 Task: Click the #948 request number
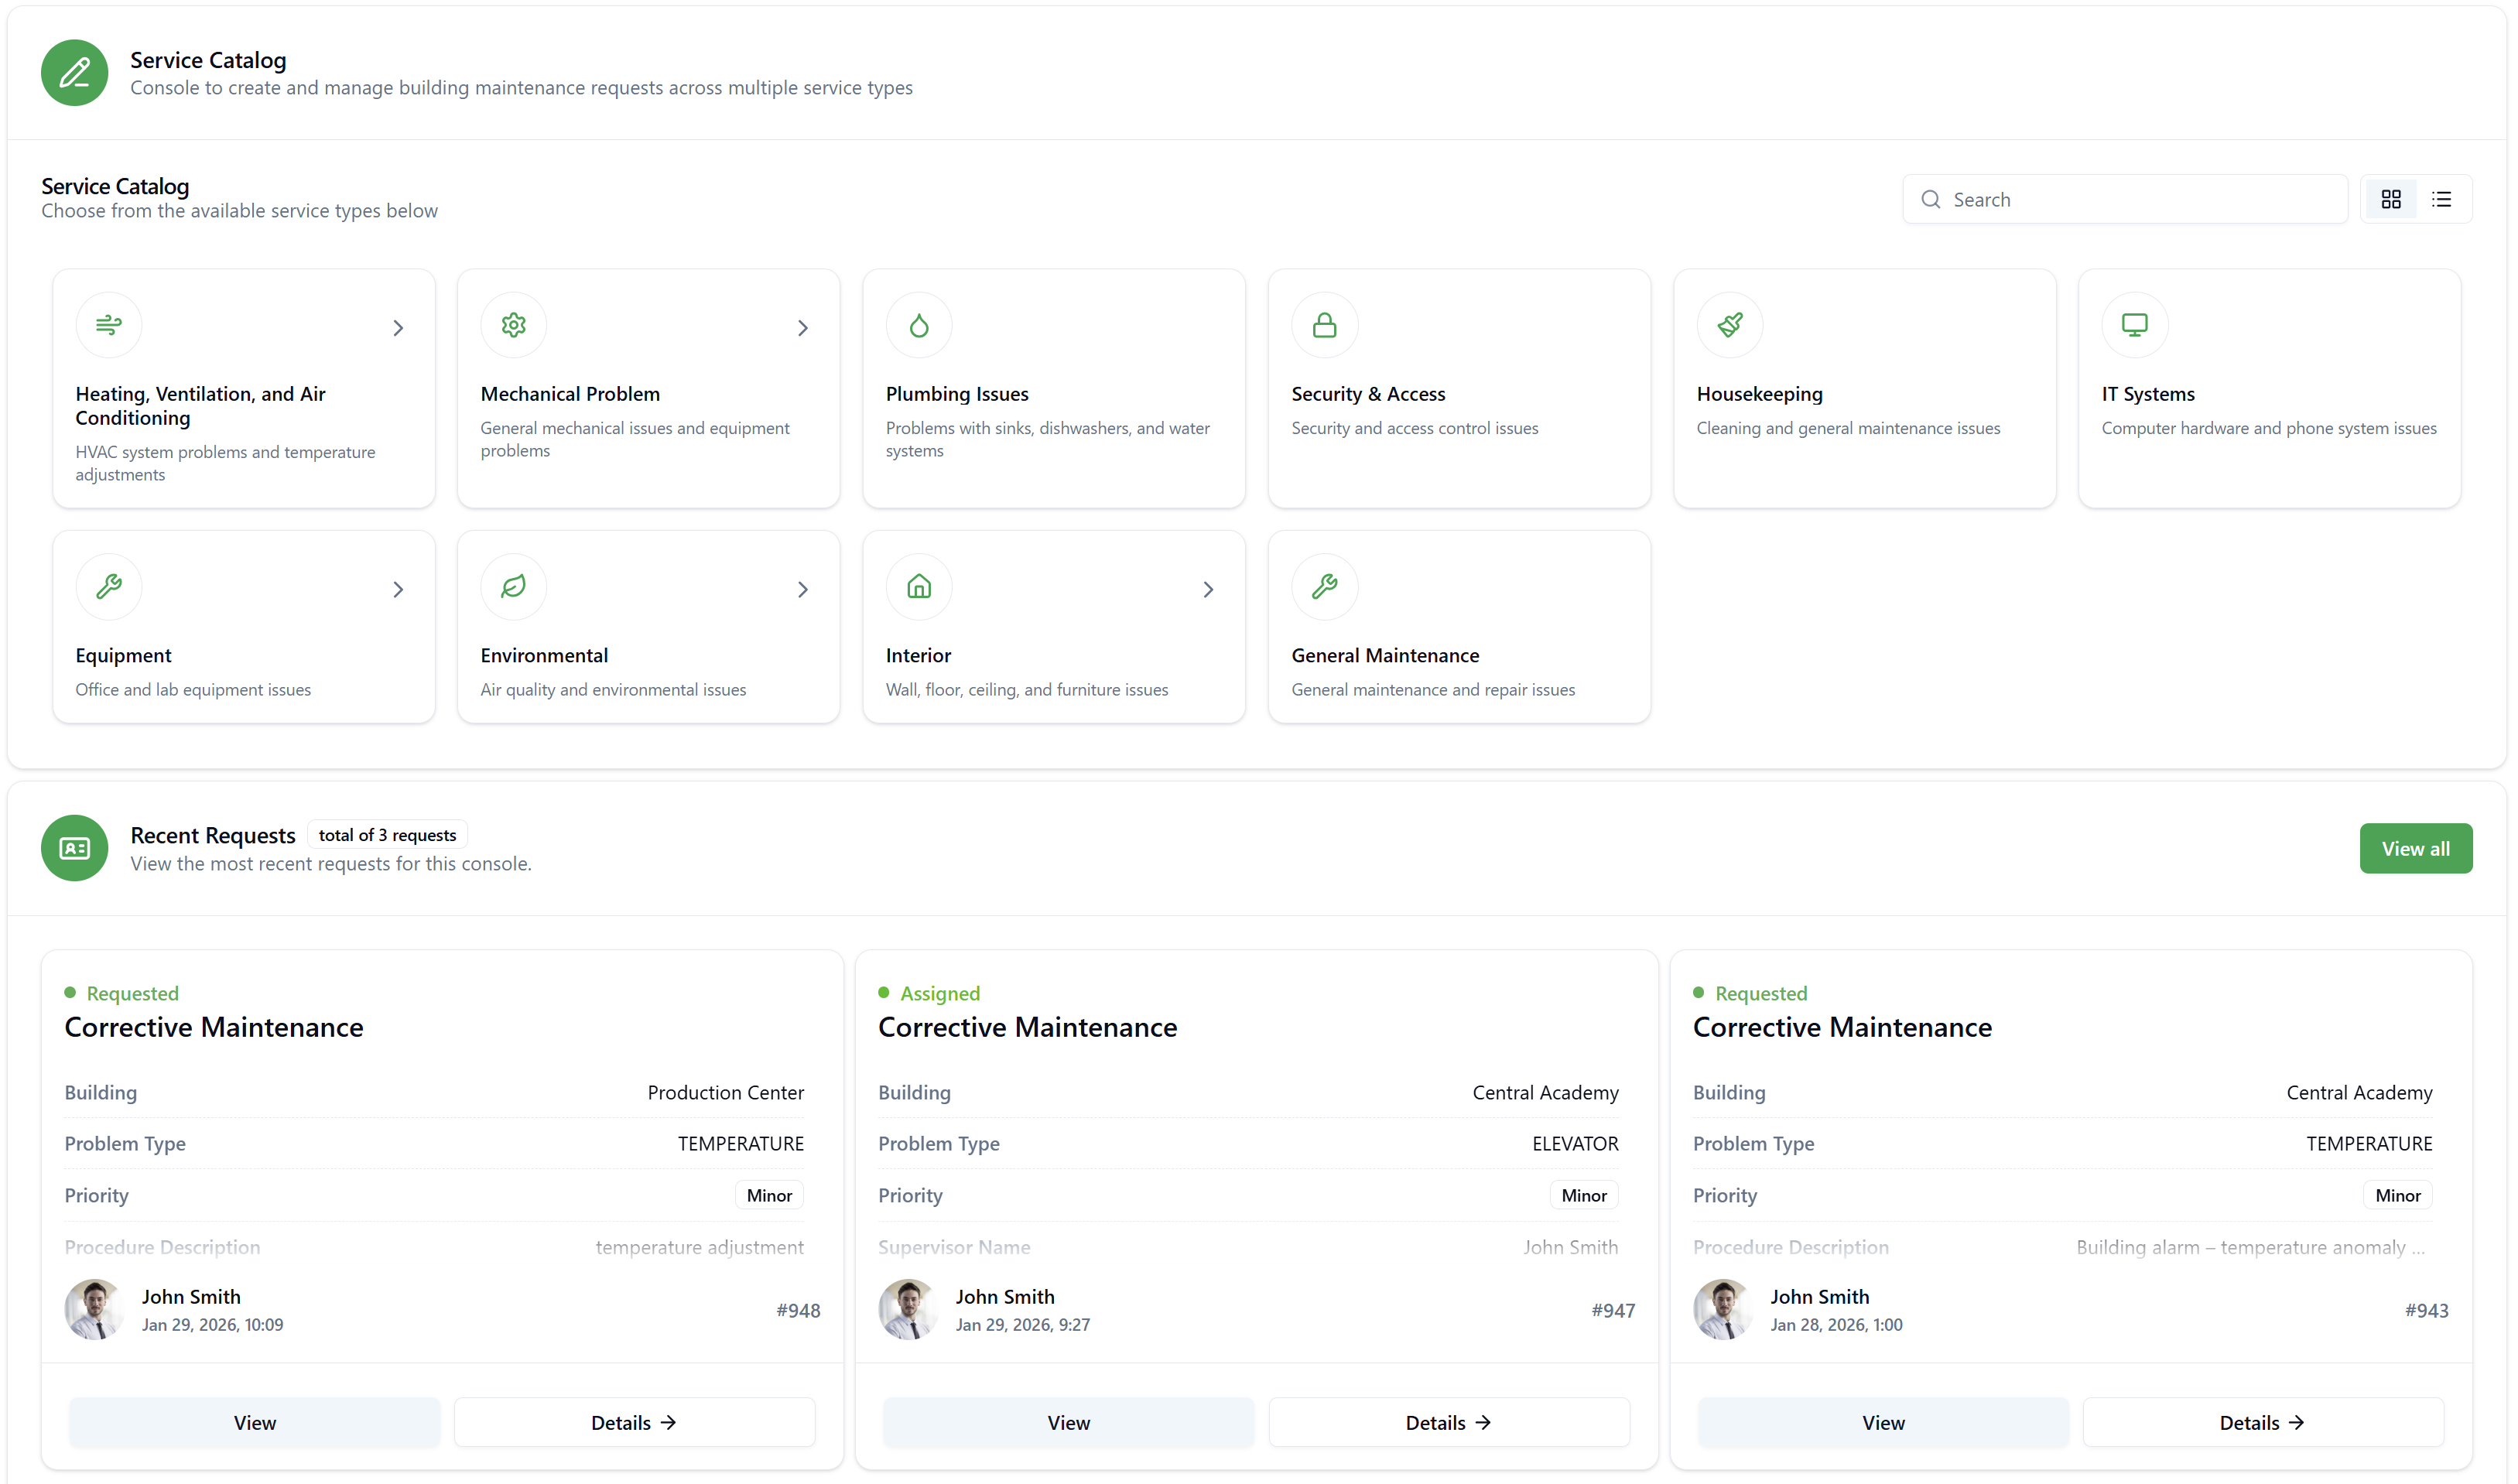[x=798, y=1310]
